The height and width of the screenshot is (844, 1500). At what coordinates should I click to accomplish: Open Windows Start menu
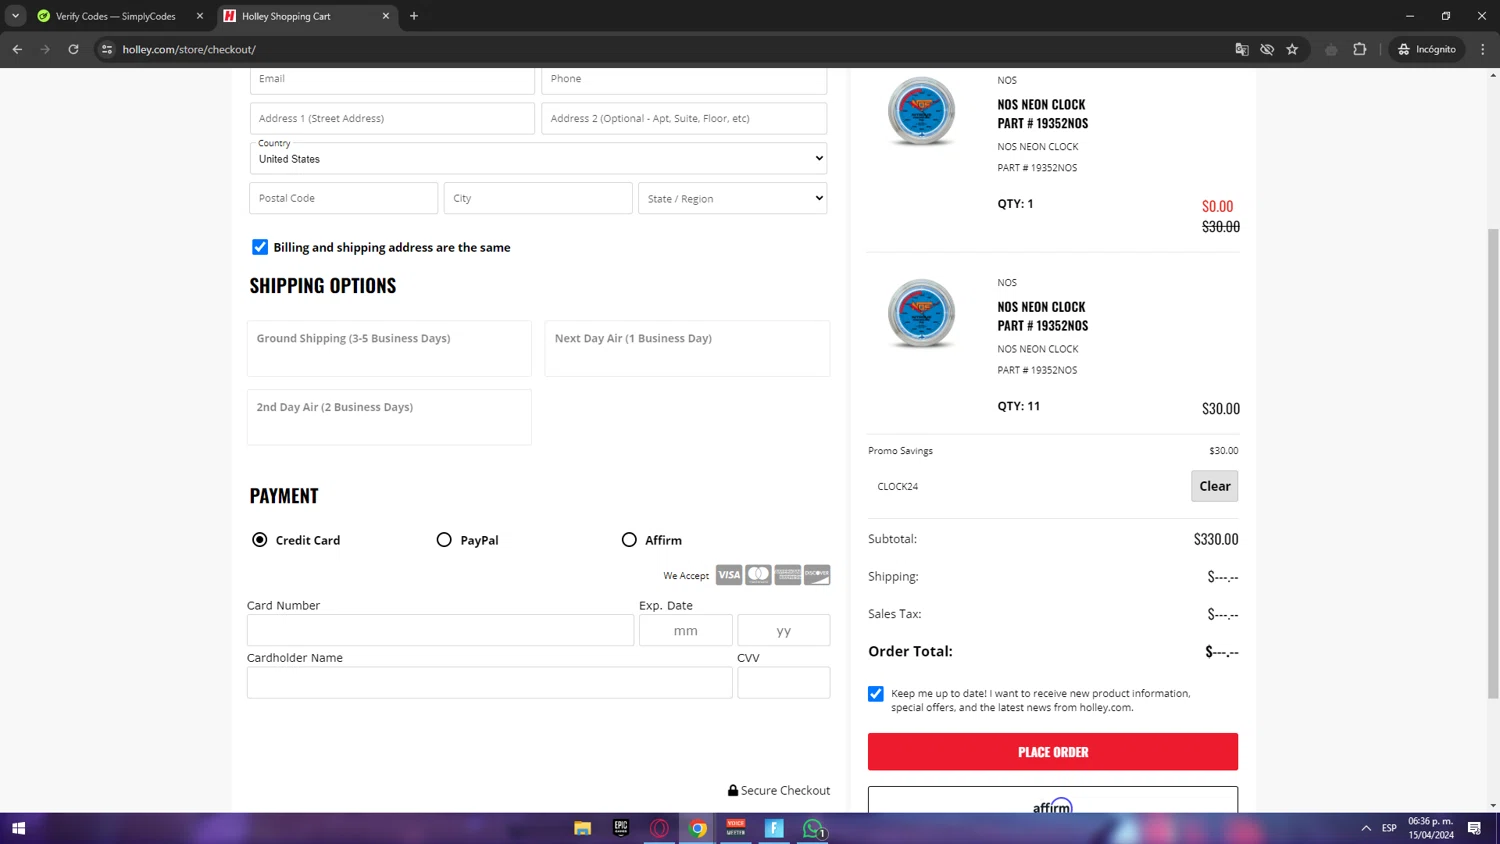pyautogui.click(x=18, y=828)
